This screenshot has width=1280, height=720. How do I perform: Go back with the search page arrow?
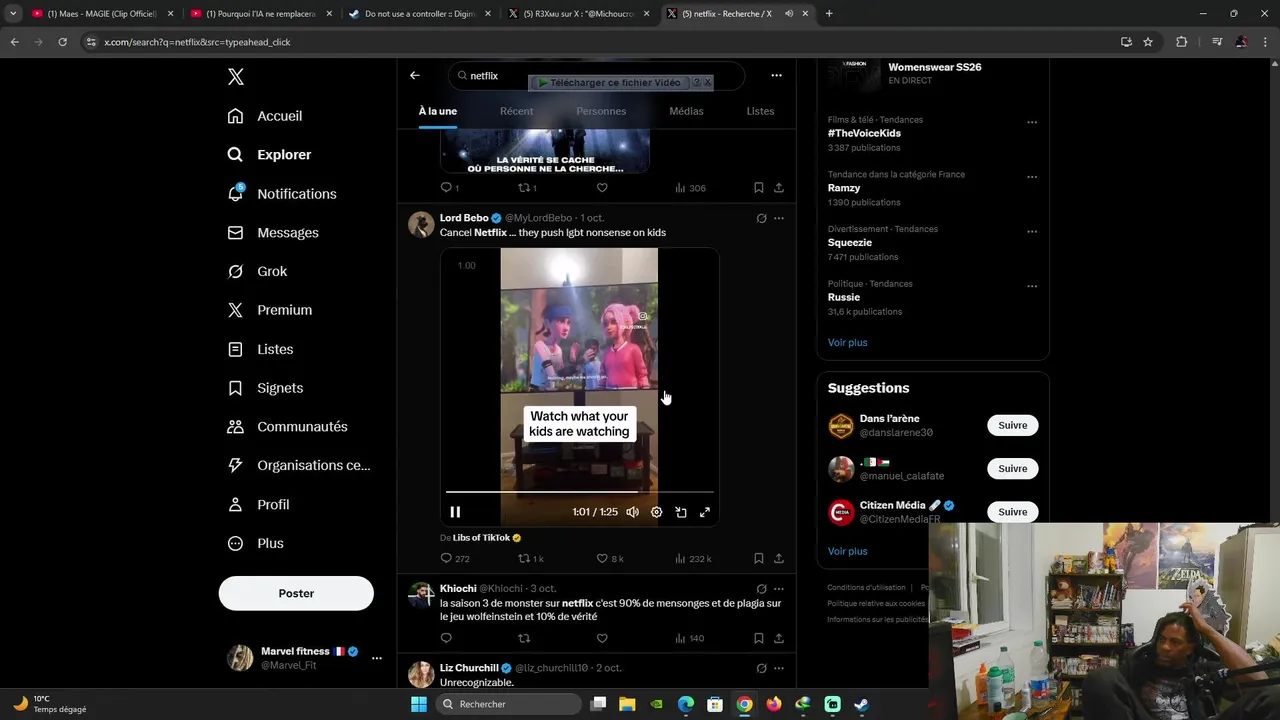tap(414, 75)
